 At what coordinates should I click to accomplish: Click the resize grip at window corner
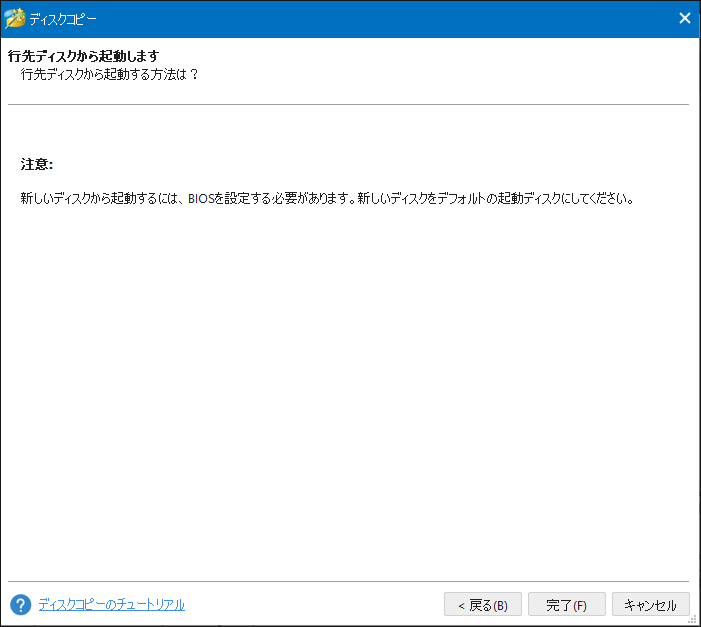(693, 619)
